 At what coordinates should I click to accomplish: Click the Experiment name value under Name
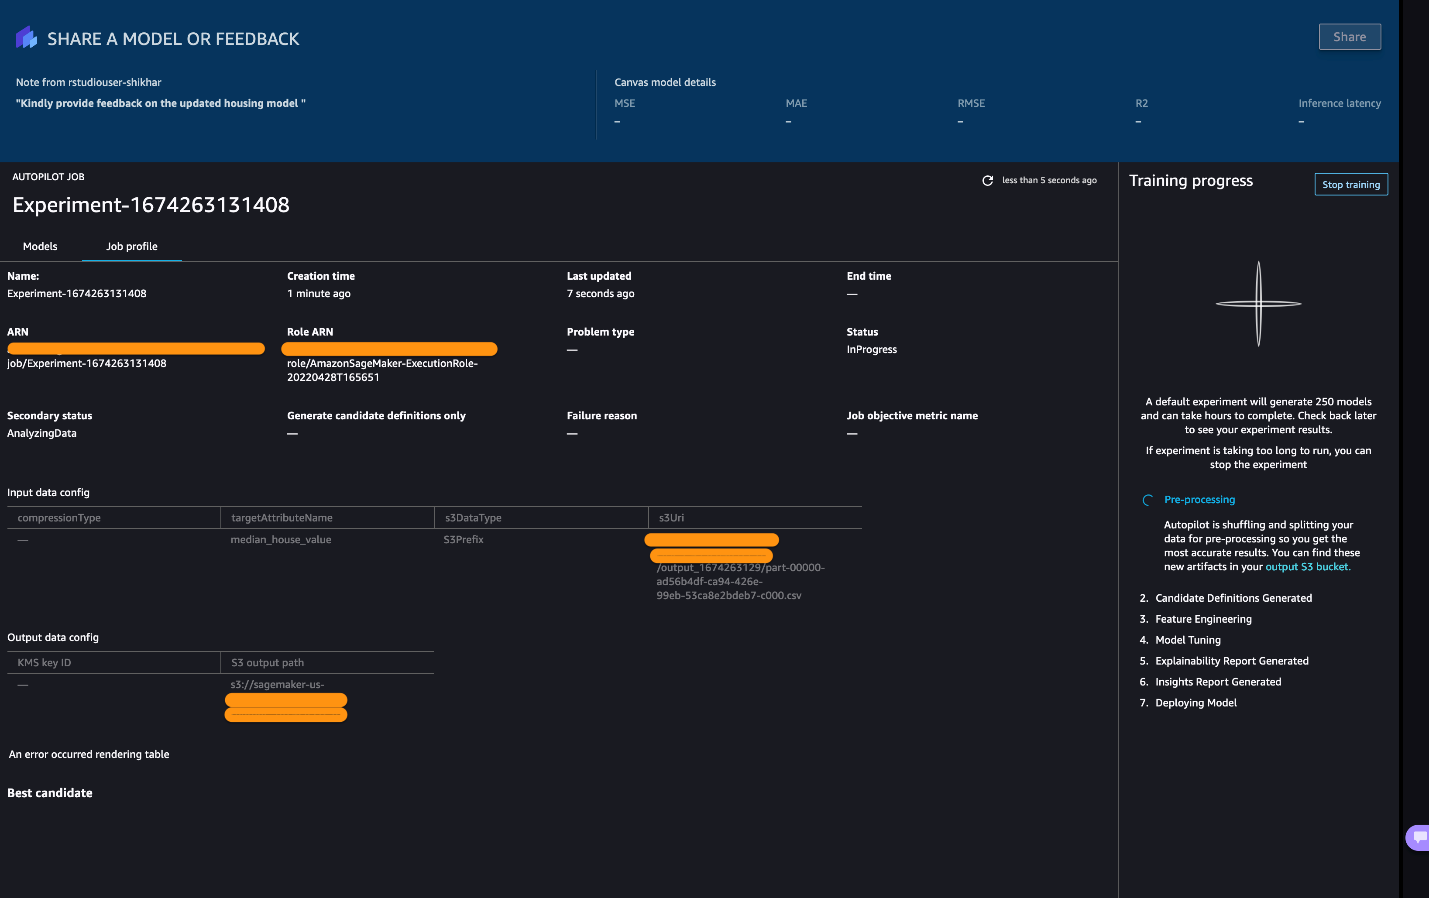click(77, 294)
